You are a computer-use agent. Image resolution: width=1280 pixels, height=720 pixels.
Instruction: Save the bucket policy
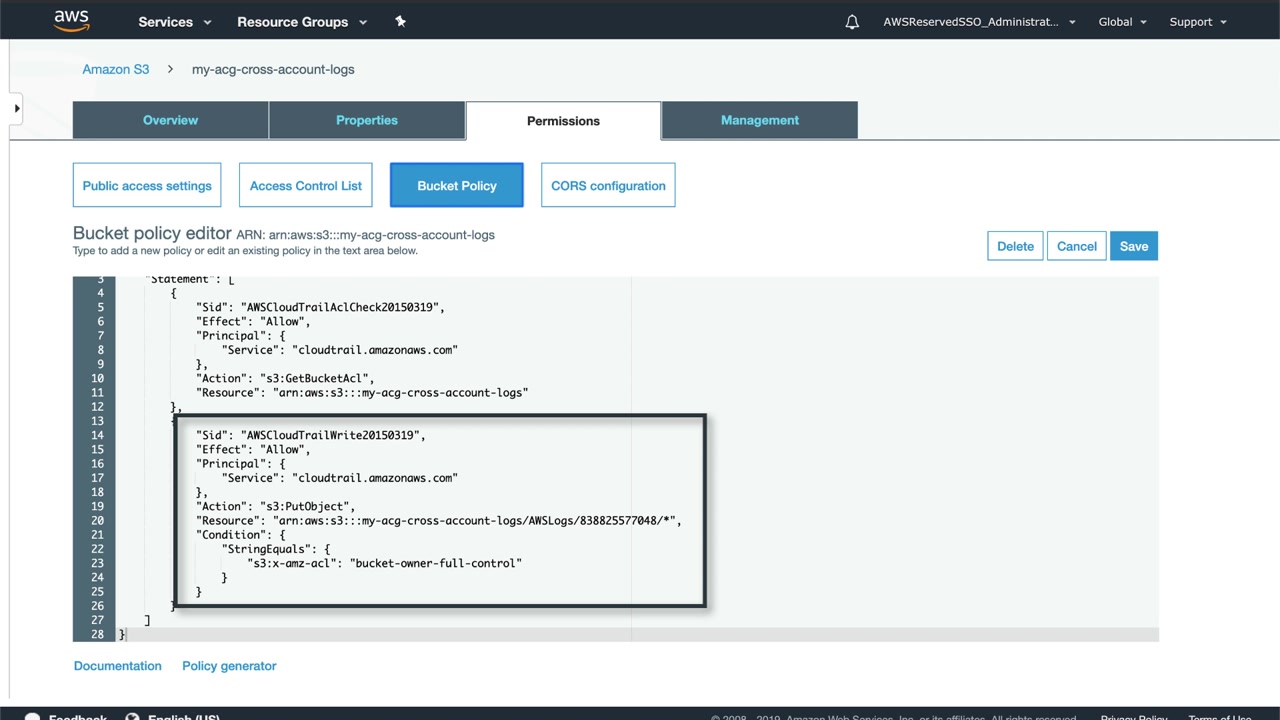1134,246
